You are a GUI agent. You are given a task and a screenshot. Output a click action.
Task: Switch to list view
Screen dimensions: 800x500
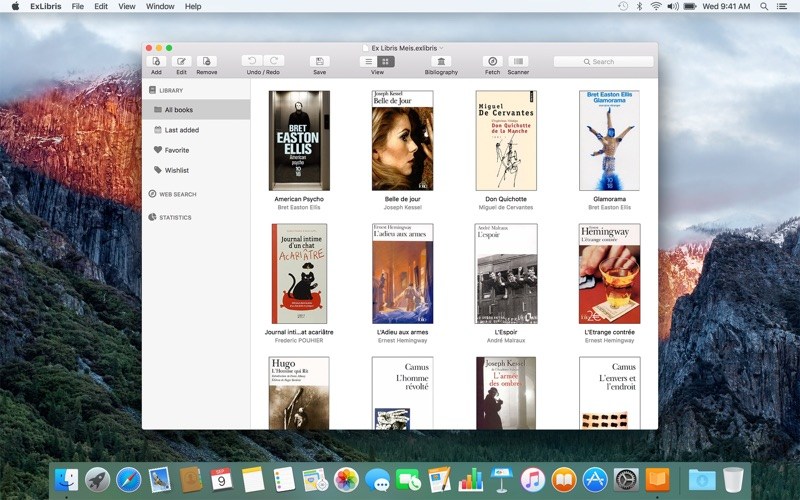368,61
